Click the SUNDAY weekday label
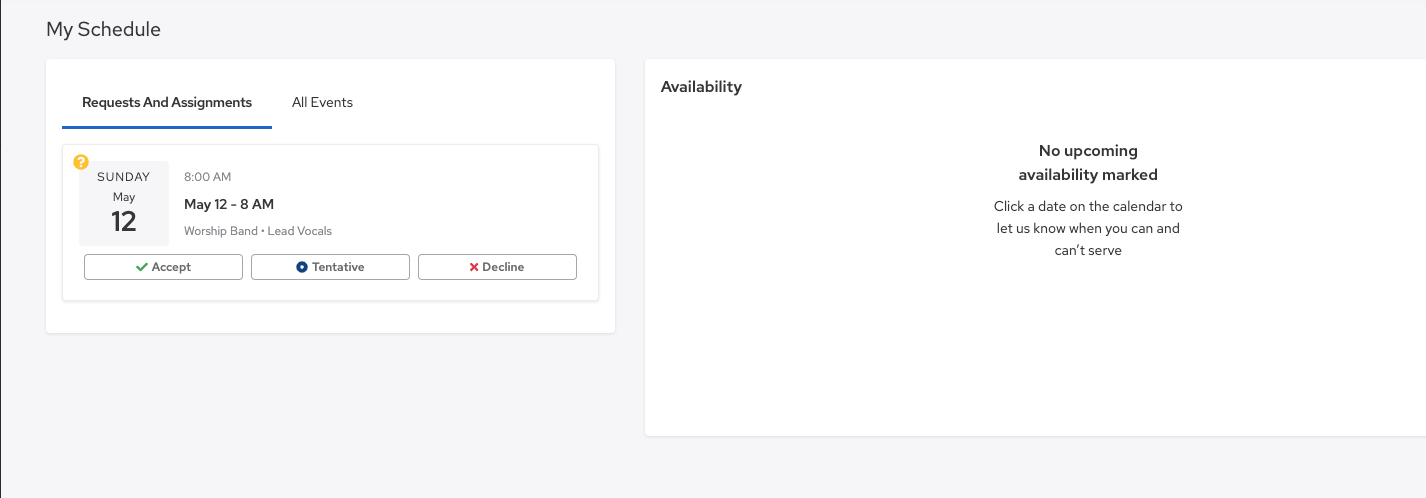The width and height of the screenshot is (1426, 498). 124,177
